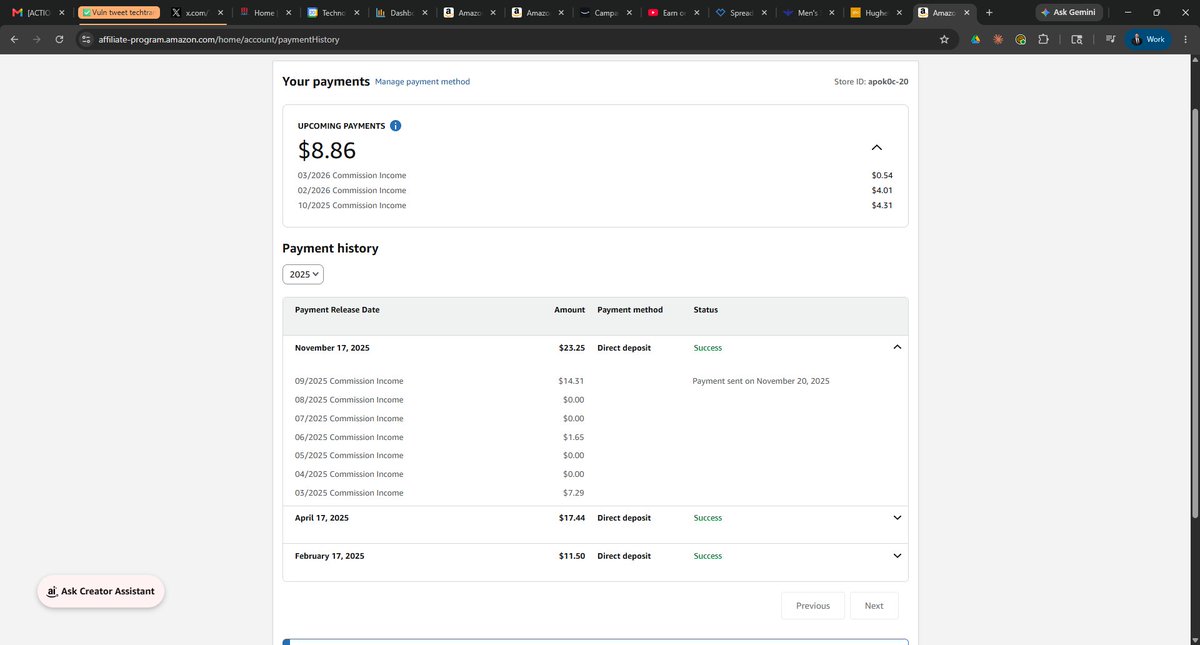
Task: Click the round green-and-yellow extension icon
Action: (1020, 39)
